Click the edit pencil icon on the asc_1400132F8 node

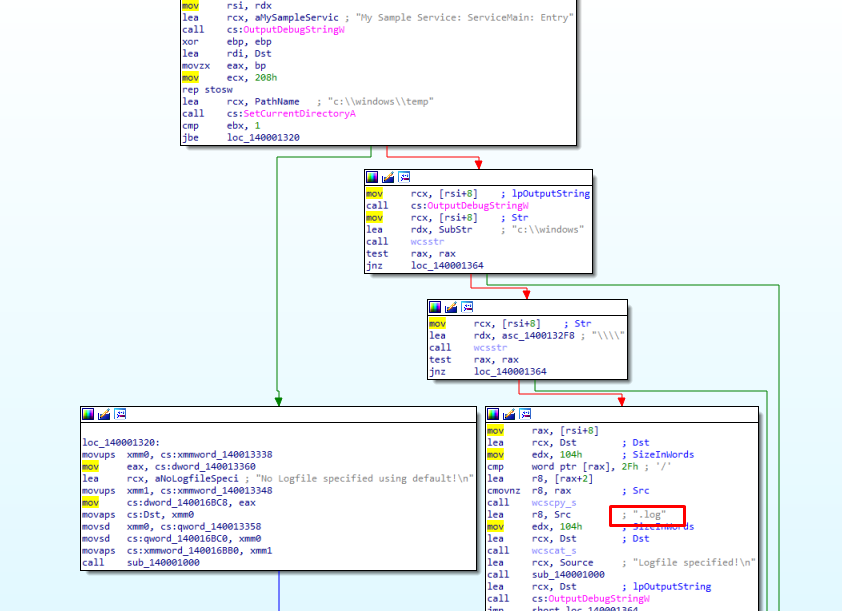pos(451,307)
